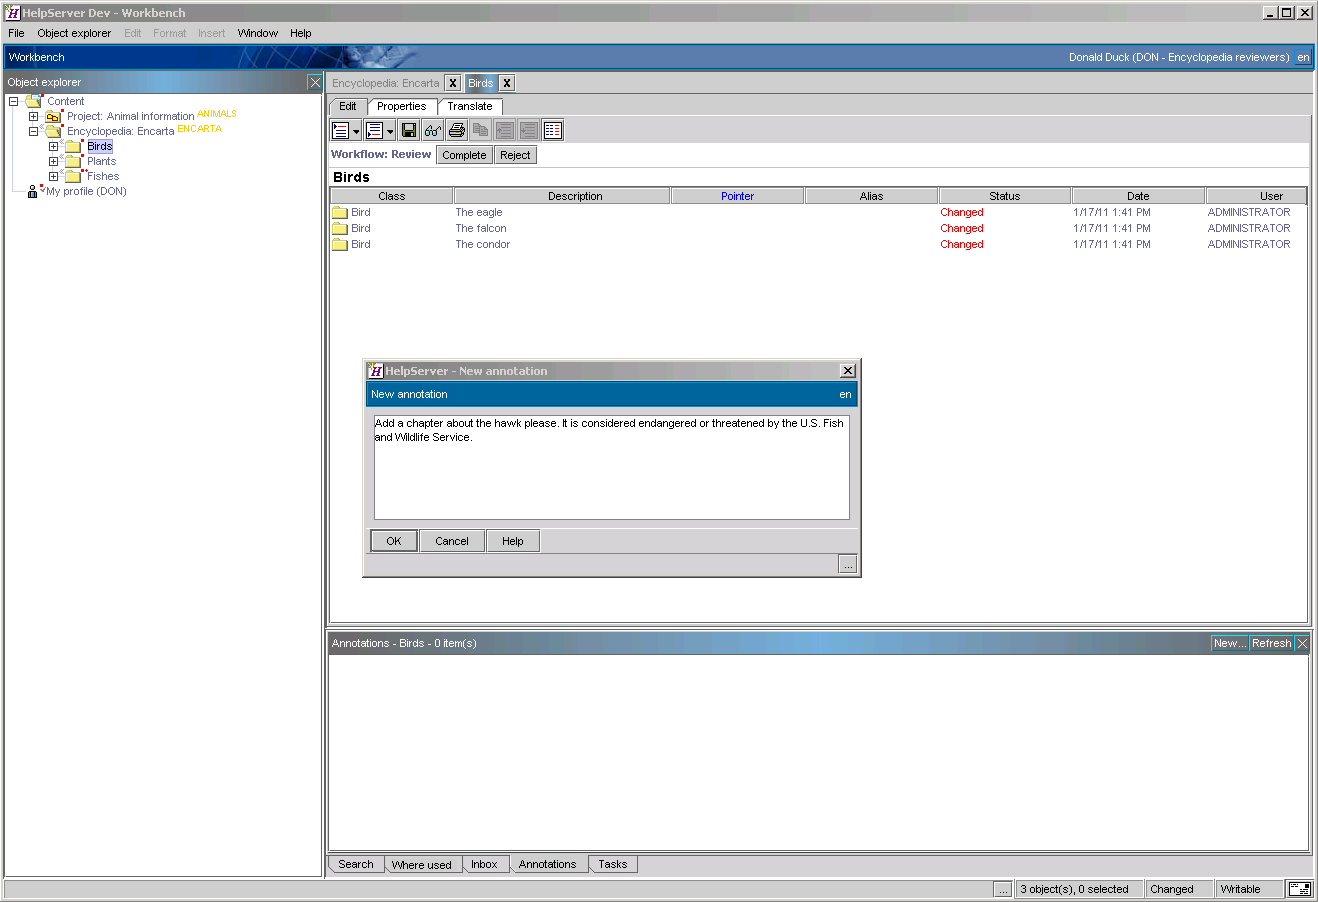Image resolution: width=1318 pixels, height=902 pixels.
Task: Switch to the Translate tab
Action: click(470, 106)
